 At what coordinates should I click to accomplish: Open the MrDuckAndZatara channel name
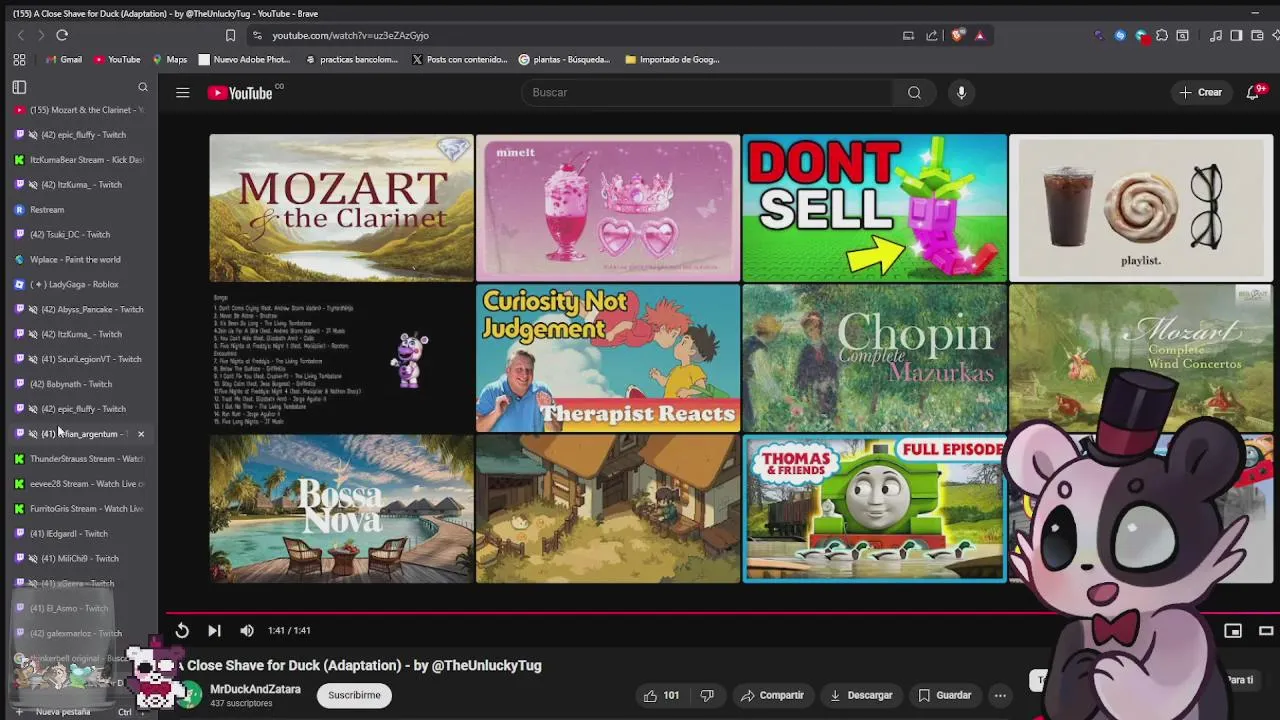(255, 689)
